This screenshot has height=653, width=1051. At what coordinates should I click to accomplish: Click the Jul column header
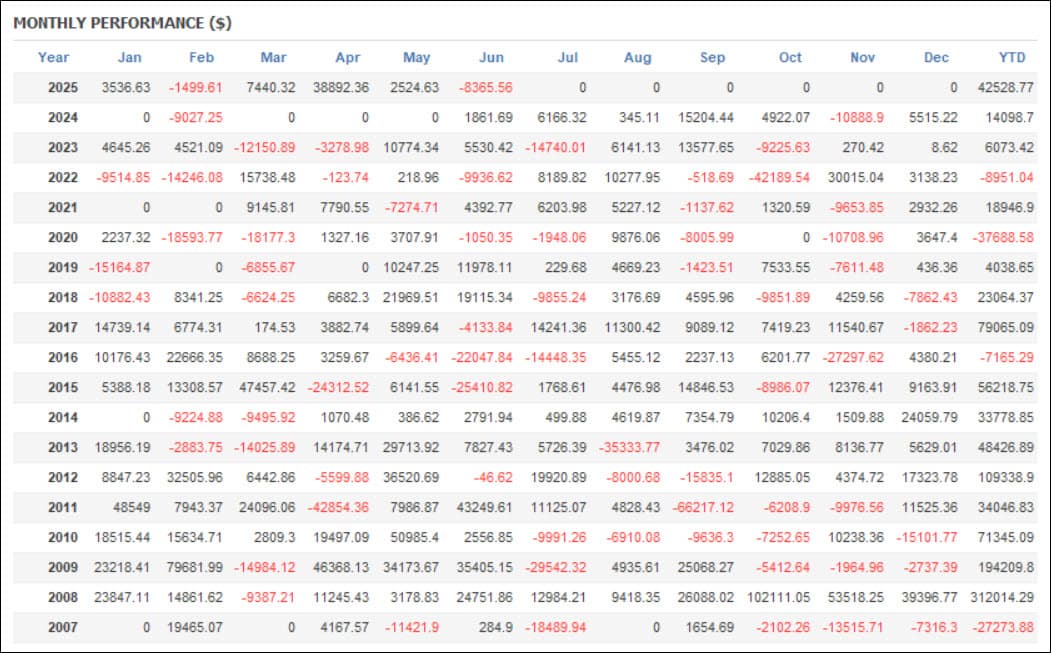[x=568, y=58]
